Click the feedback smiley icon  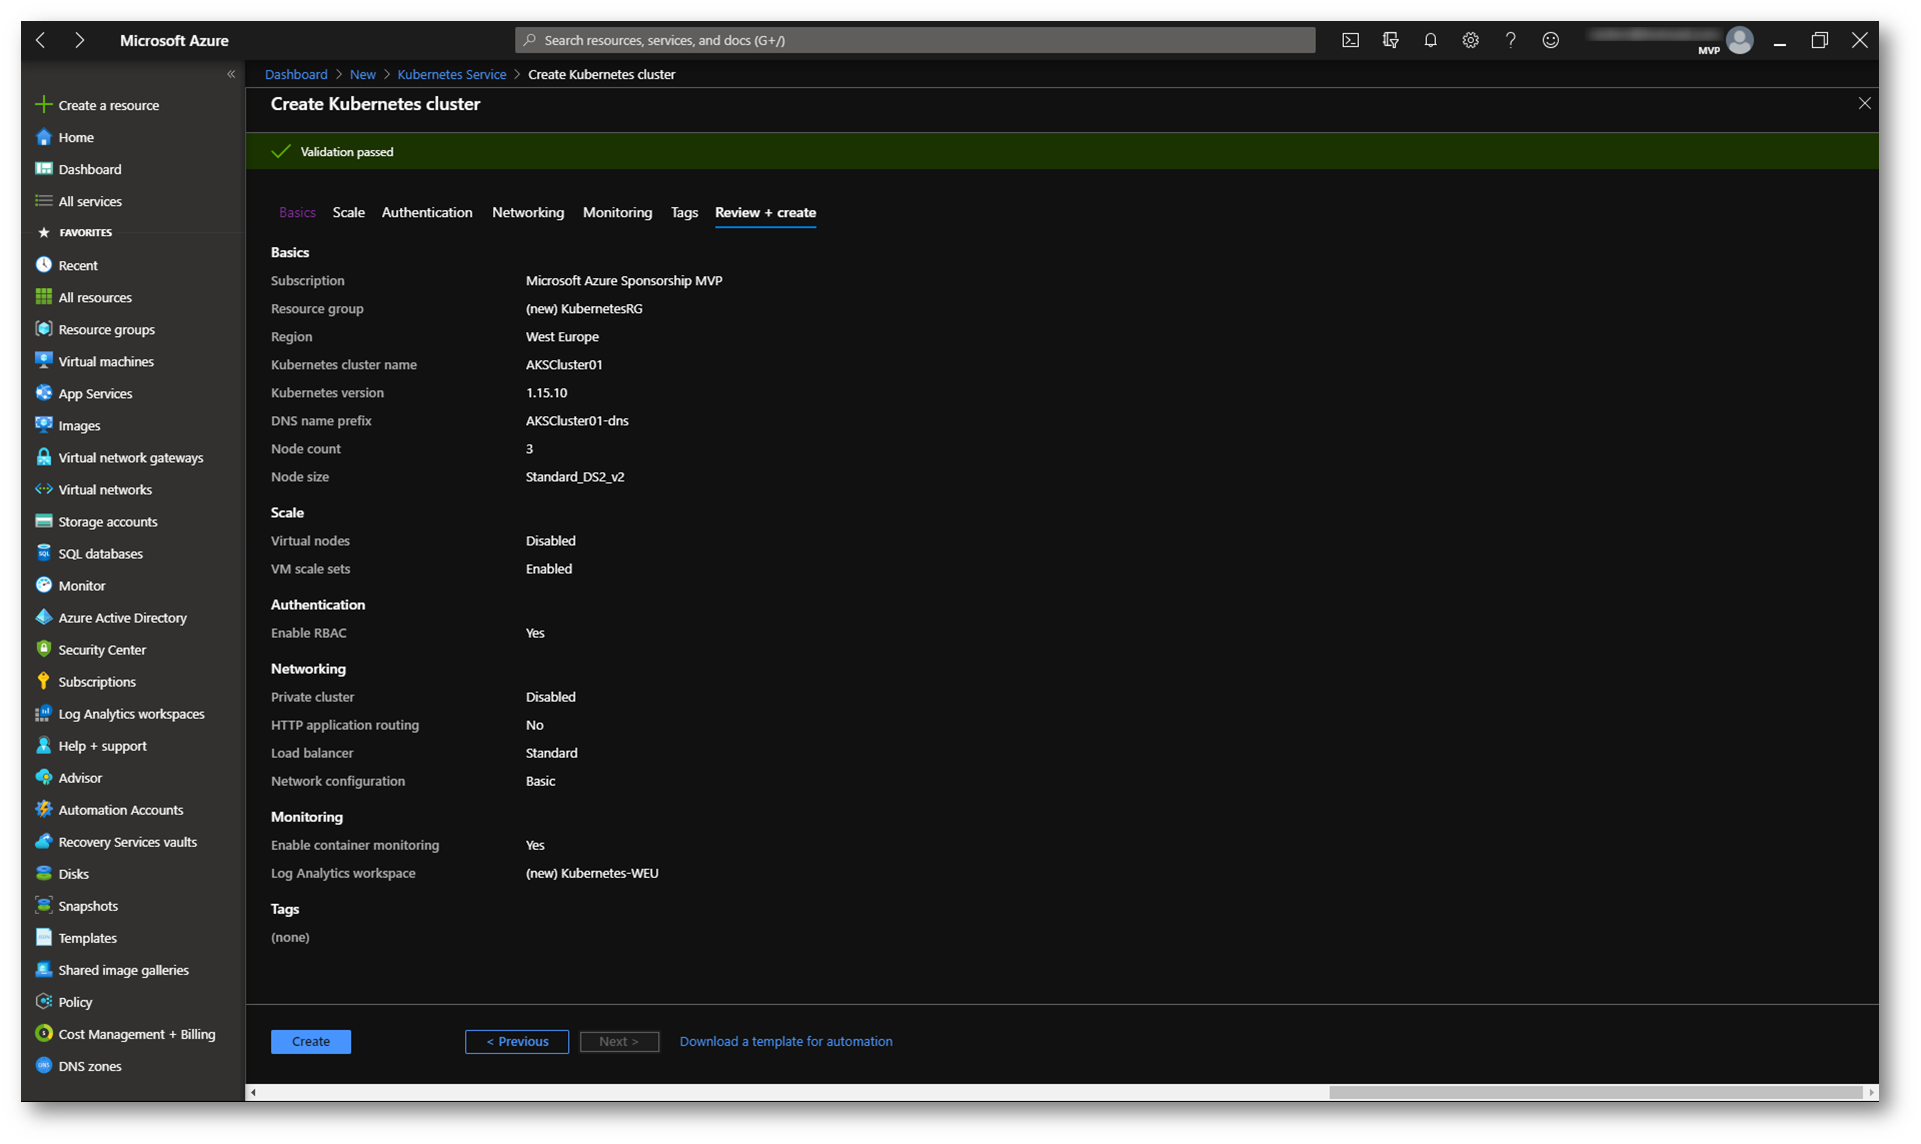[x=1550, y=40]
